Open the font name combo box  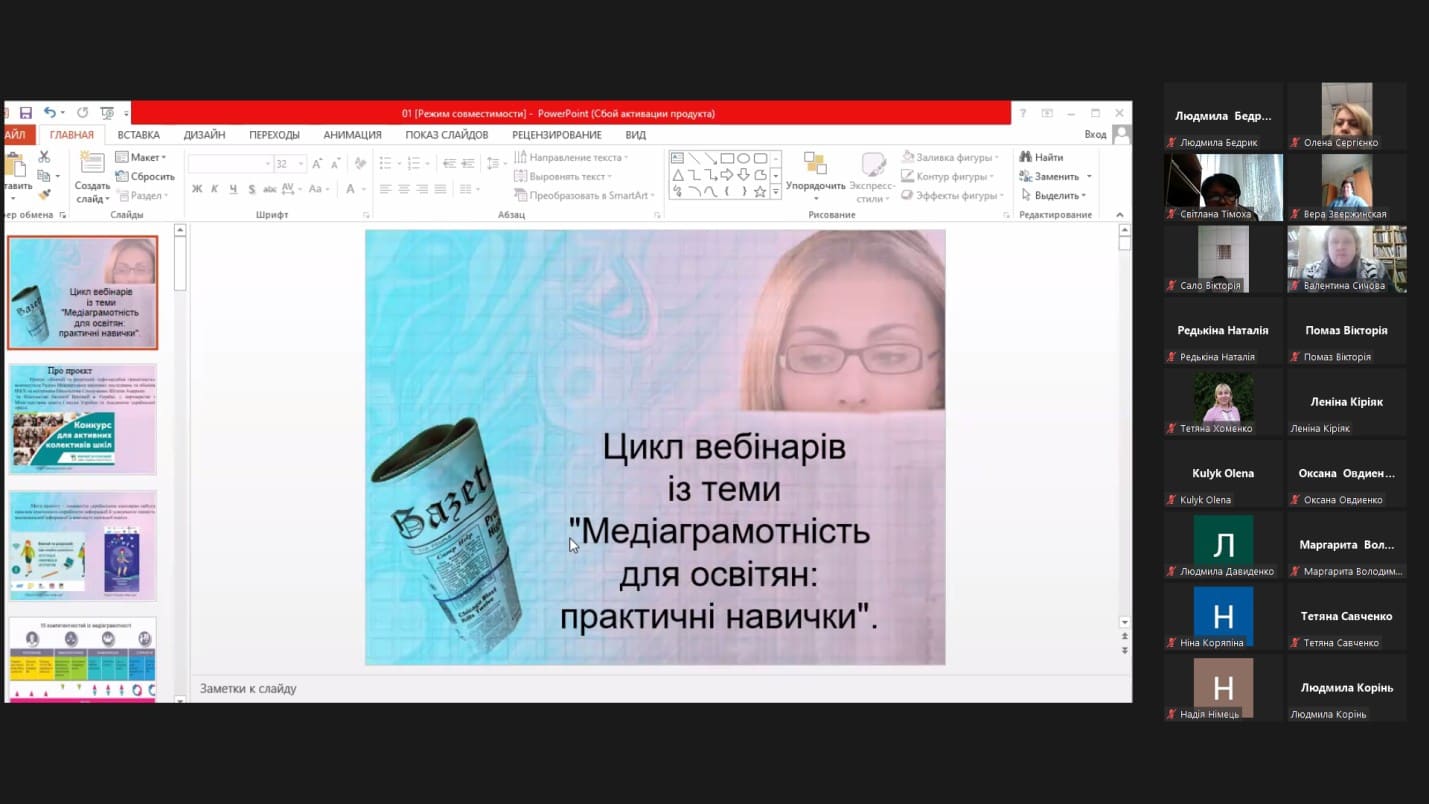click(x=230, y=163)
